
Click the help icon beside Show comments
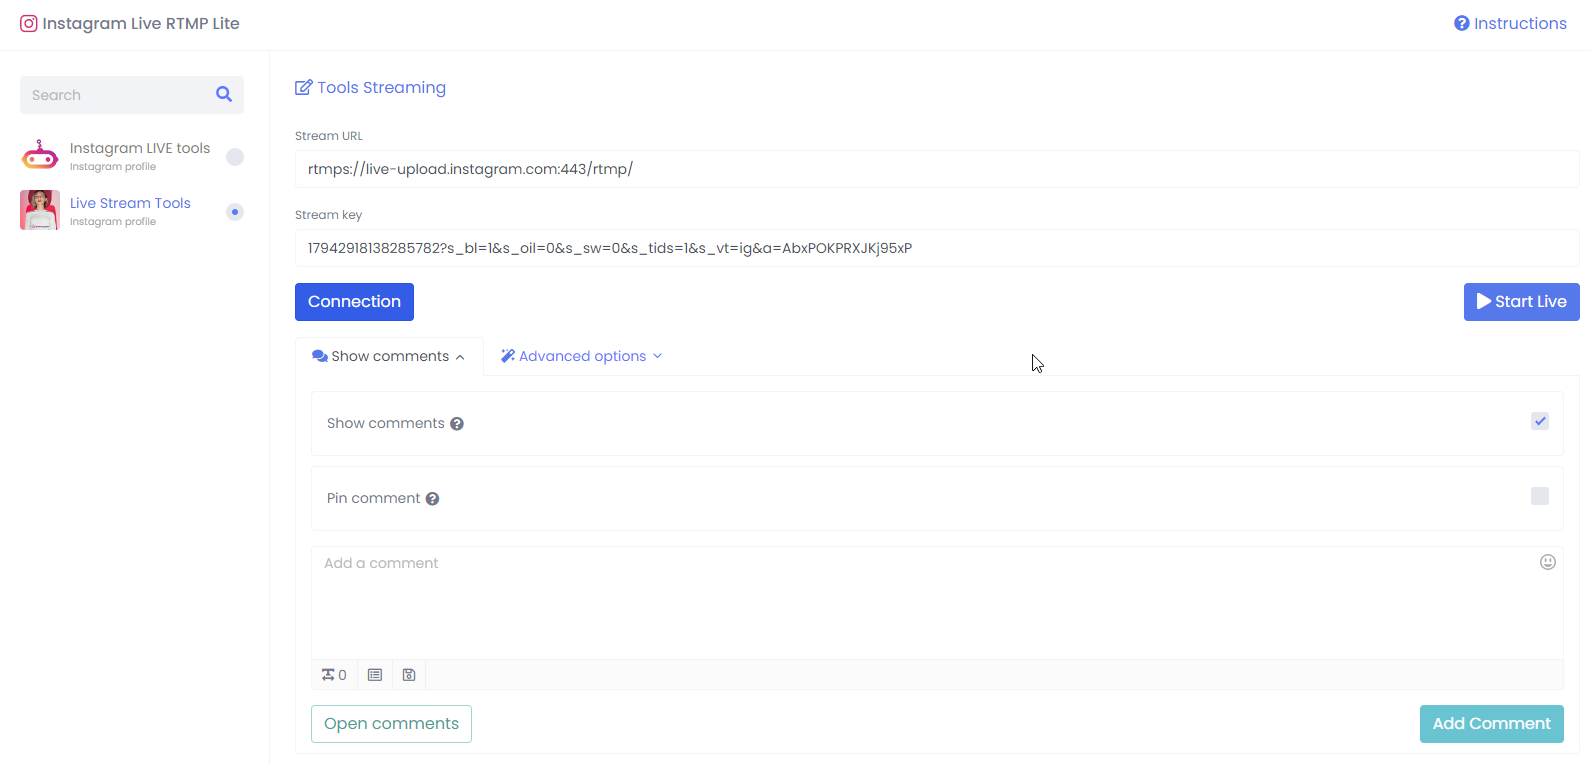pos(457,424)
